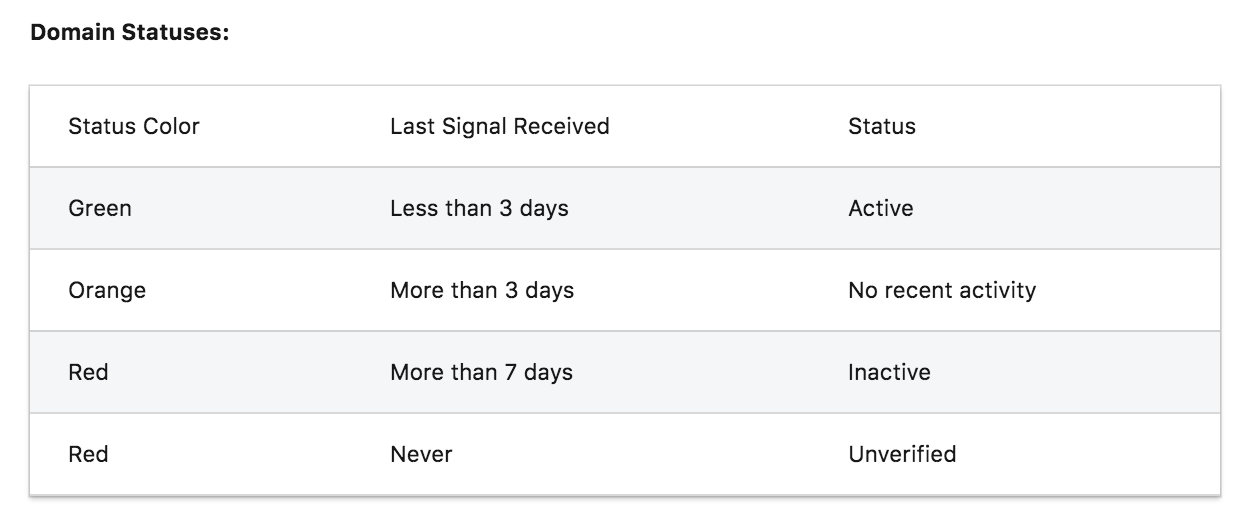The height and width of the screenshot is (518, 1248).
Task: Click the "Status Color" column header
Action: click(134, 126)
